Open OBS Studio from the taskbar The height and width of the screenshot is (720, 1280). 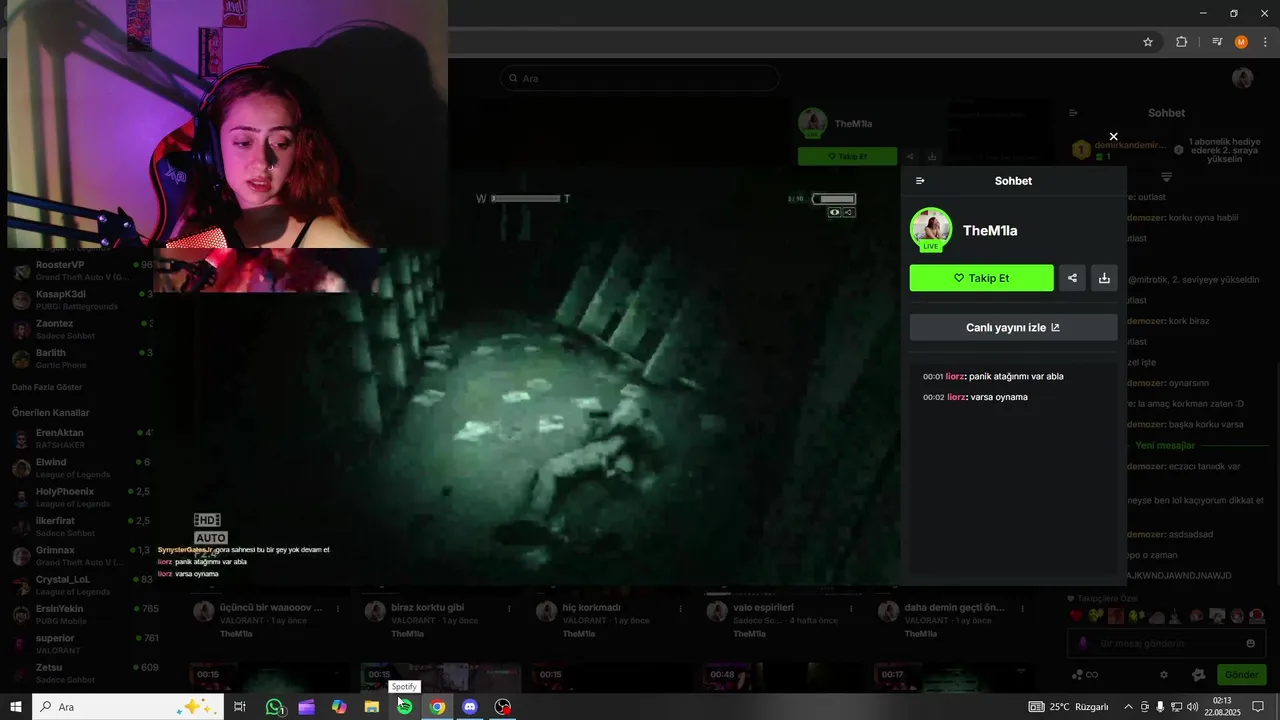[503, 707]
